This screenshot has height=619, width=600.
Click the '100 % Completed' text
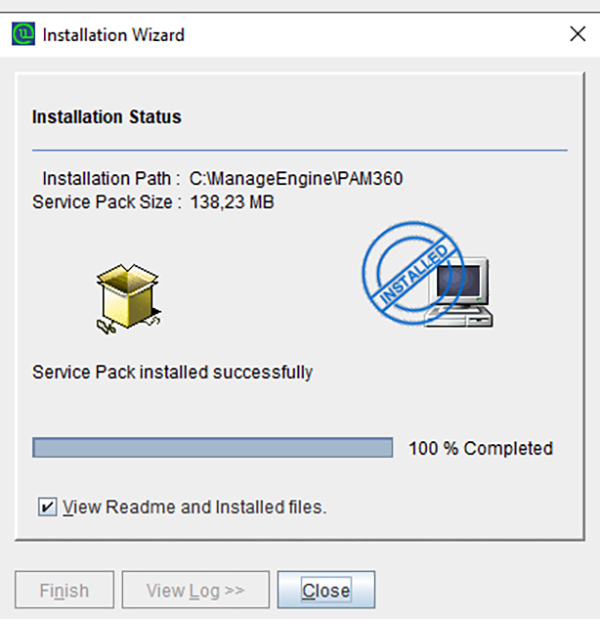click(x=480, y=448)
